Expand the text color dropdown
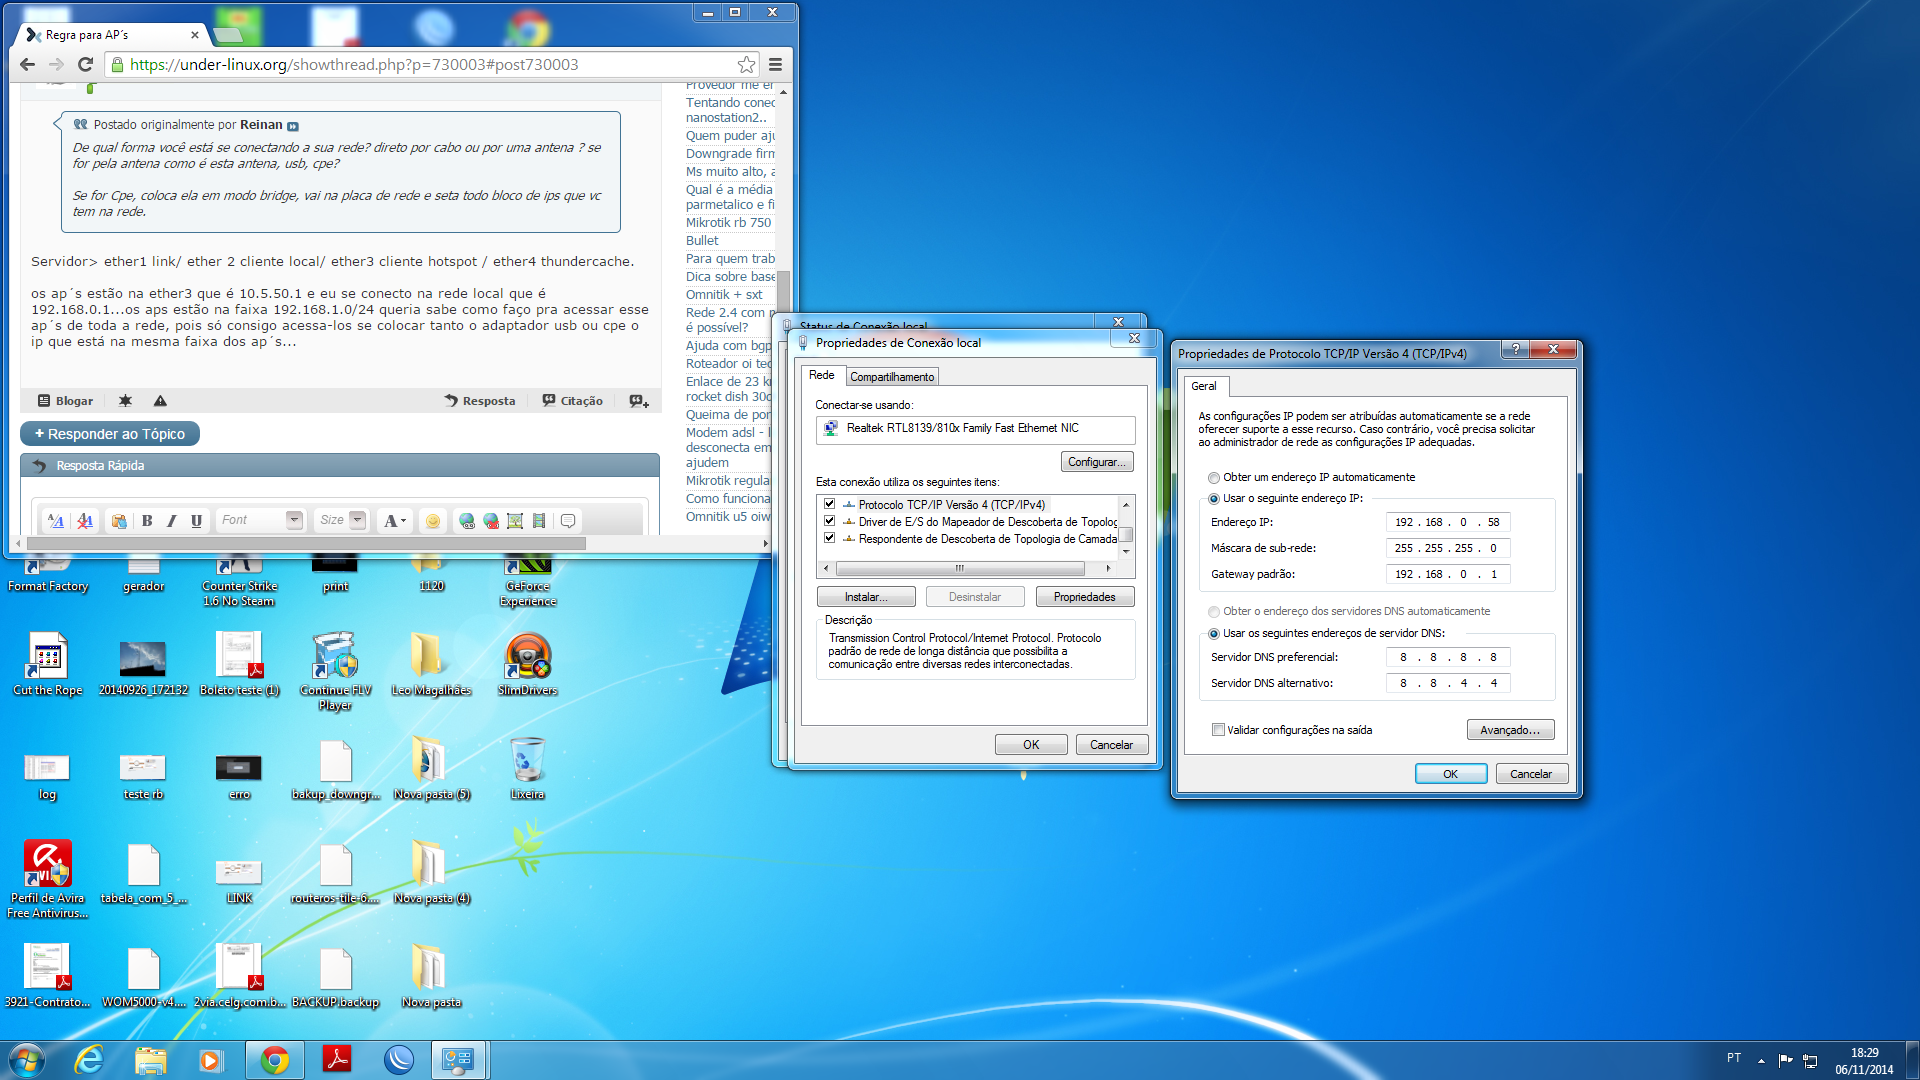The height and width of the screenshot is (1080, 1920). (403, 521)
